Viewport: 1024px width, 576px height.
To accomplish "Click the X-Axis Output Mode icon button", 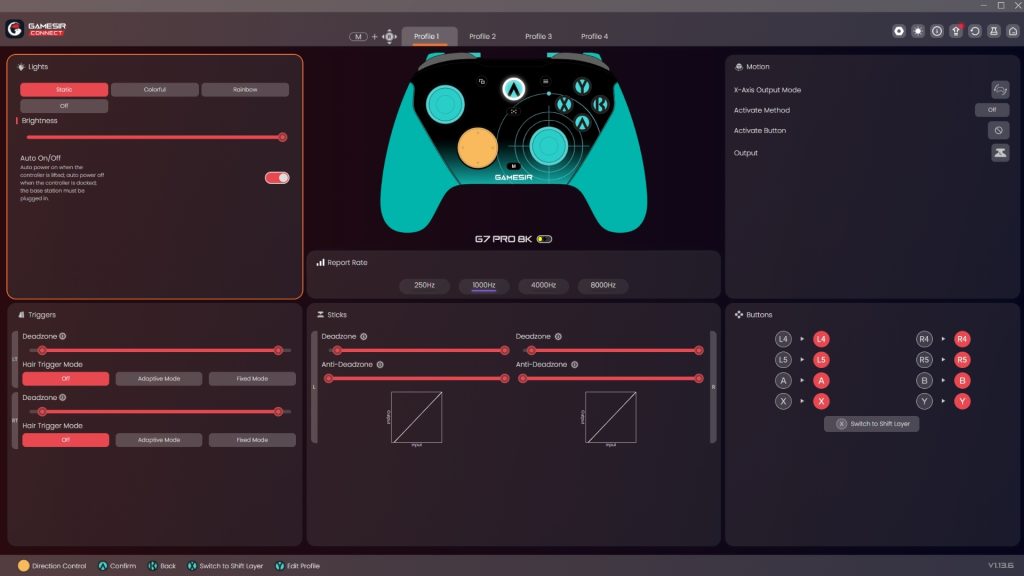I will 1000,89.
